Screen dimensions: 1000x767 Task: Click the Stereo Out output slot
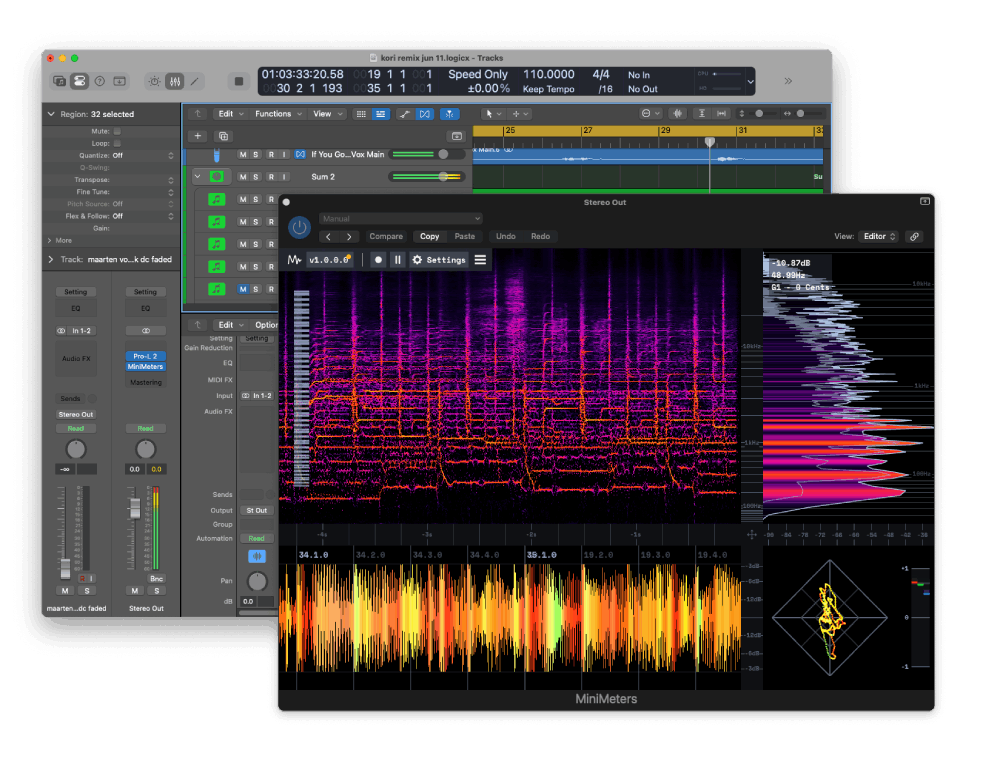pyautogui.click(x=76, y=414)
